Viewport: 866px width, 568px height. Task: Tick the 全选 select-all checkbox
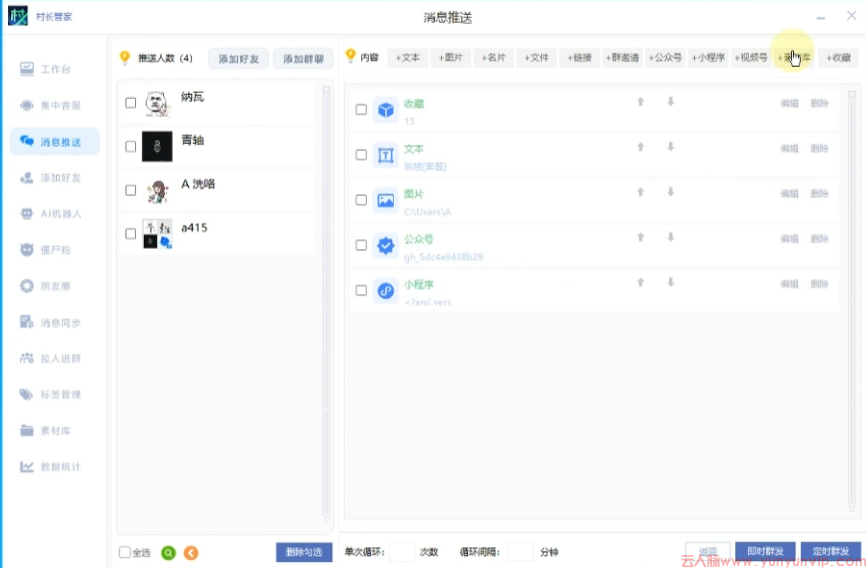(x=125, y=552)
